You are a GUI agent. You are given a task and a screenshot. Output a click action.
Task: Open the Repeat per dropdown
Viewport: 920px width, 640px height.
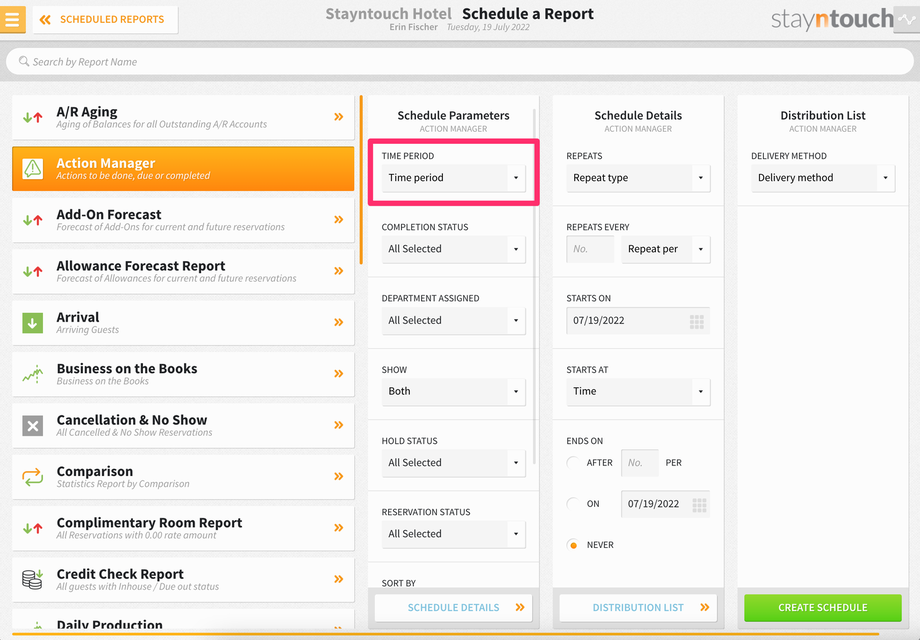tap(665, 249)
